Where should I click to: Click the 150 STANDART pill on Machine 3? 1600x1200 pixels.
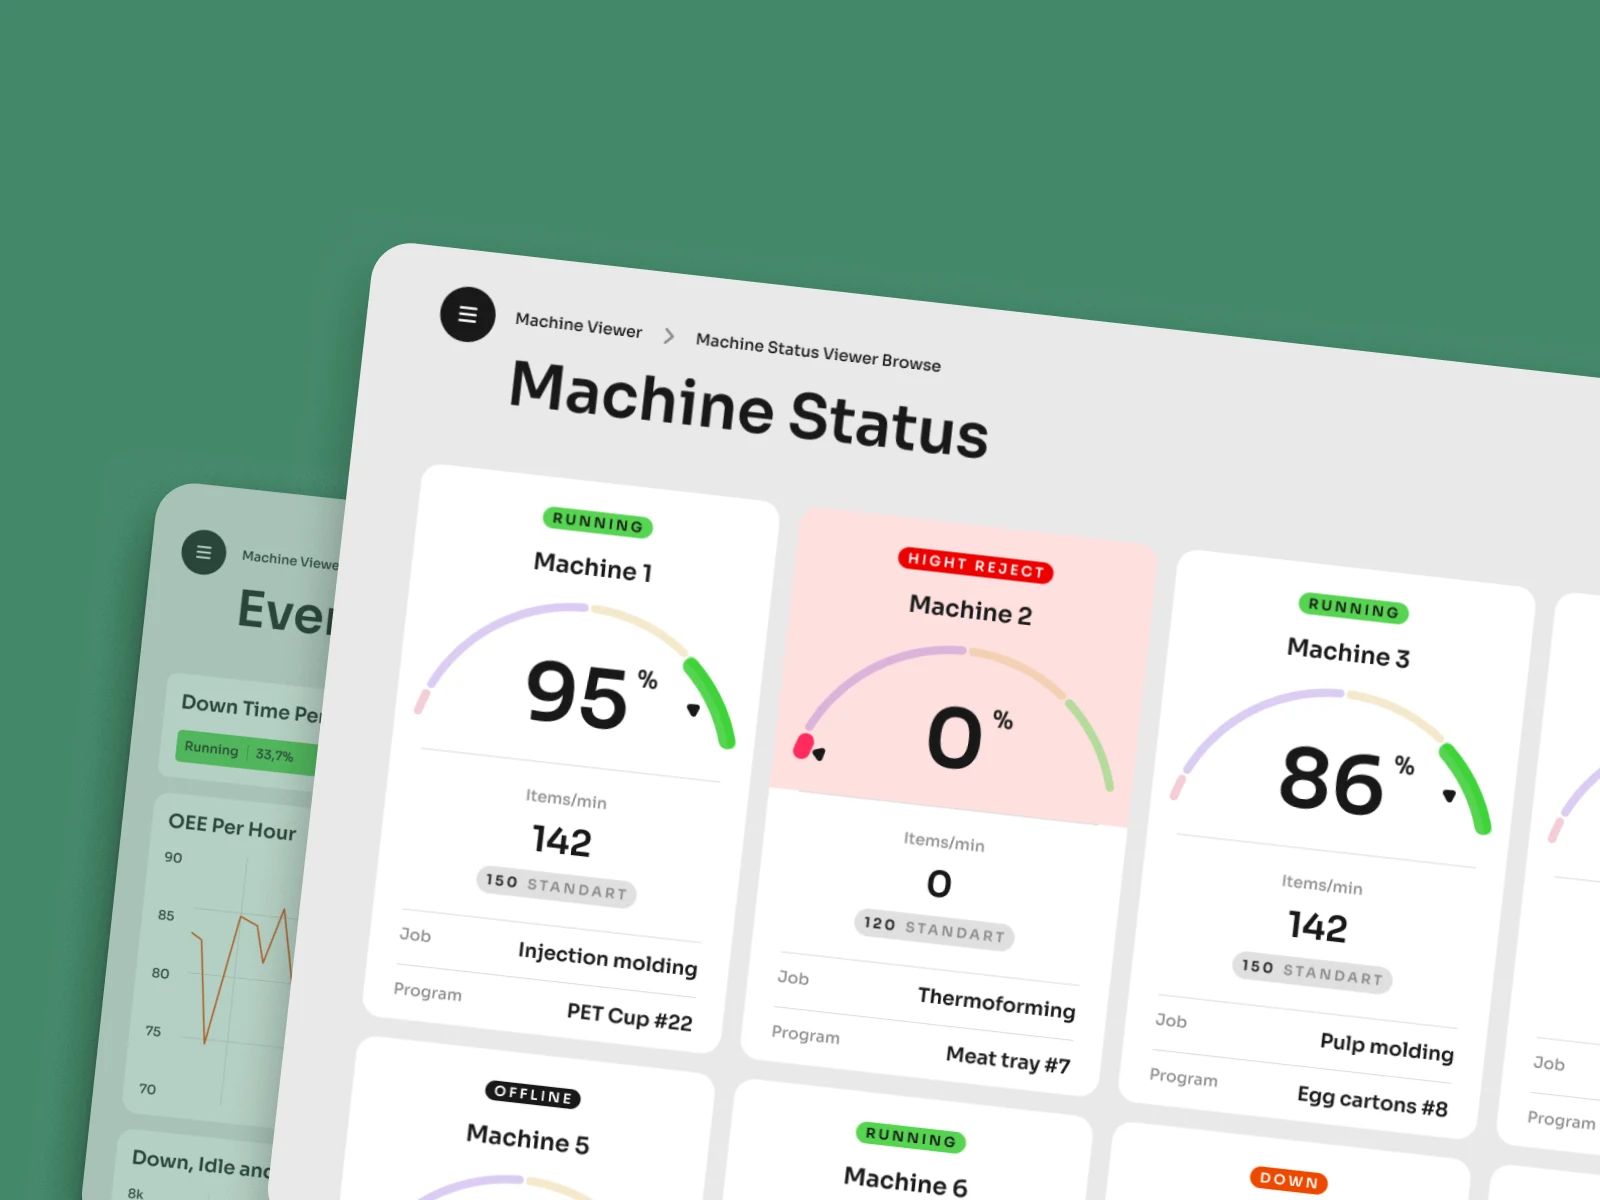(1312, 971)
